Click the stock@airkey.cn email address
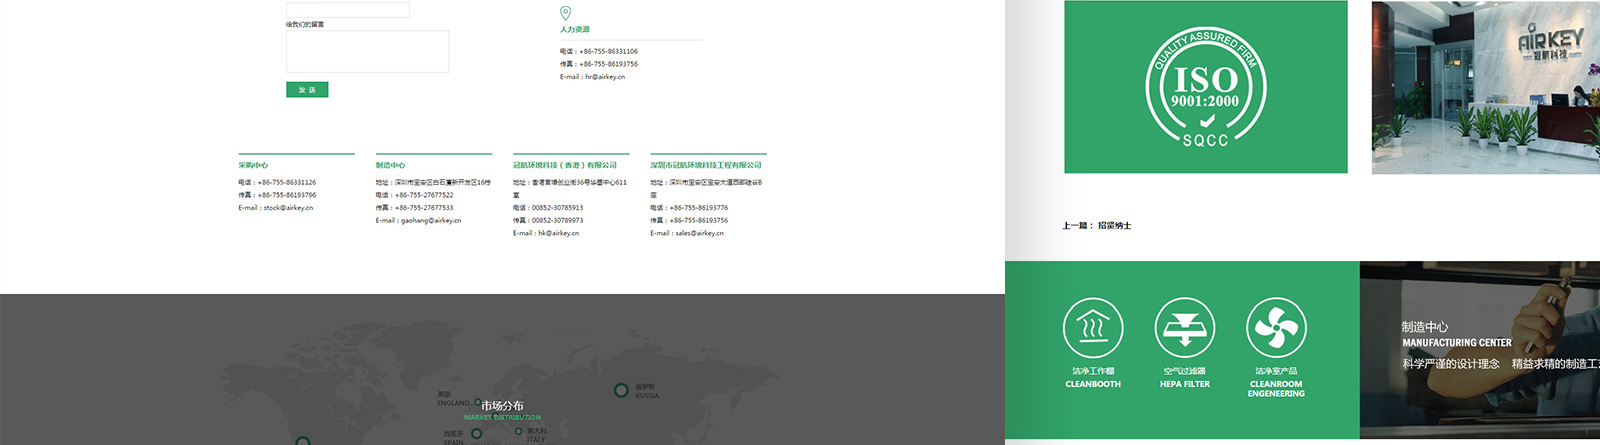Image resolution: width=1600 pixels, height=445 pixels. (x=288, y=208)
